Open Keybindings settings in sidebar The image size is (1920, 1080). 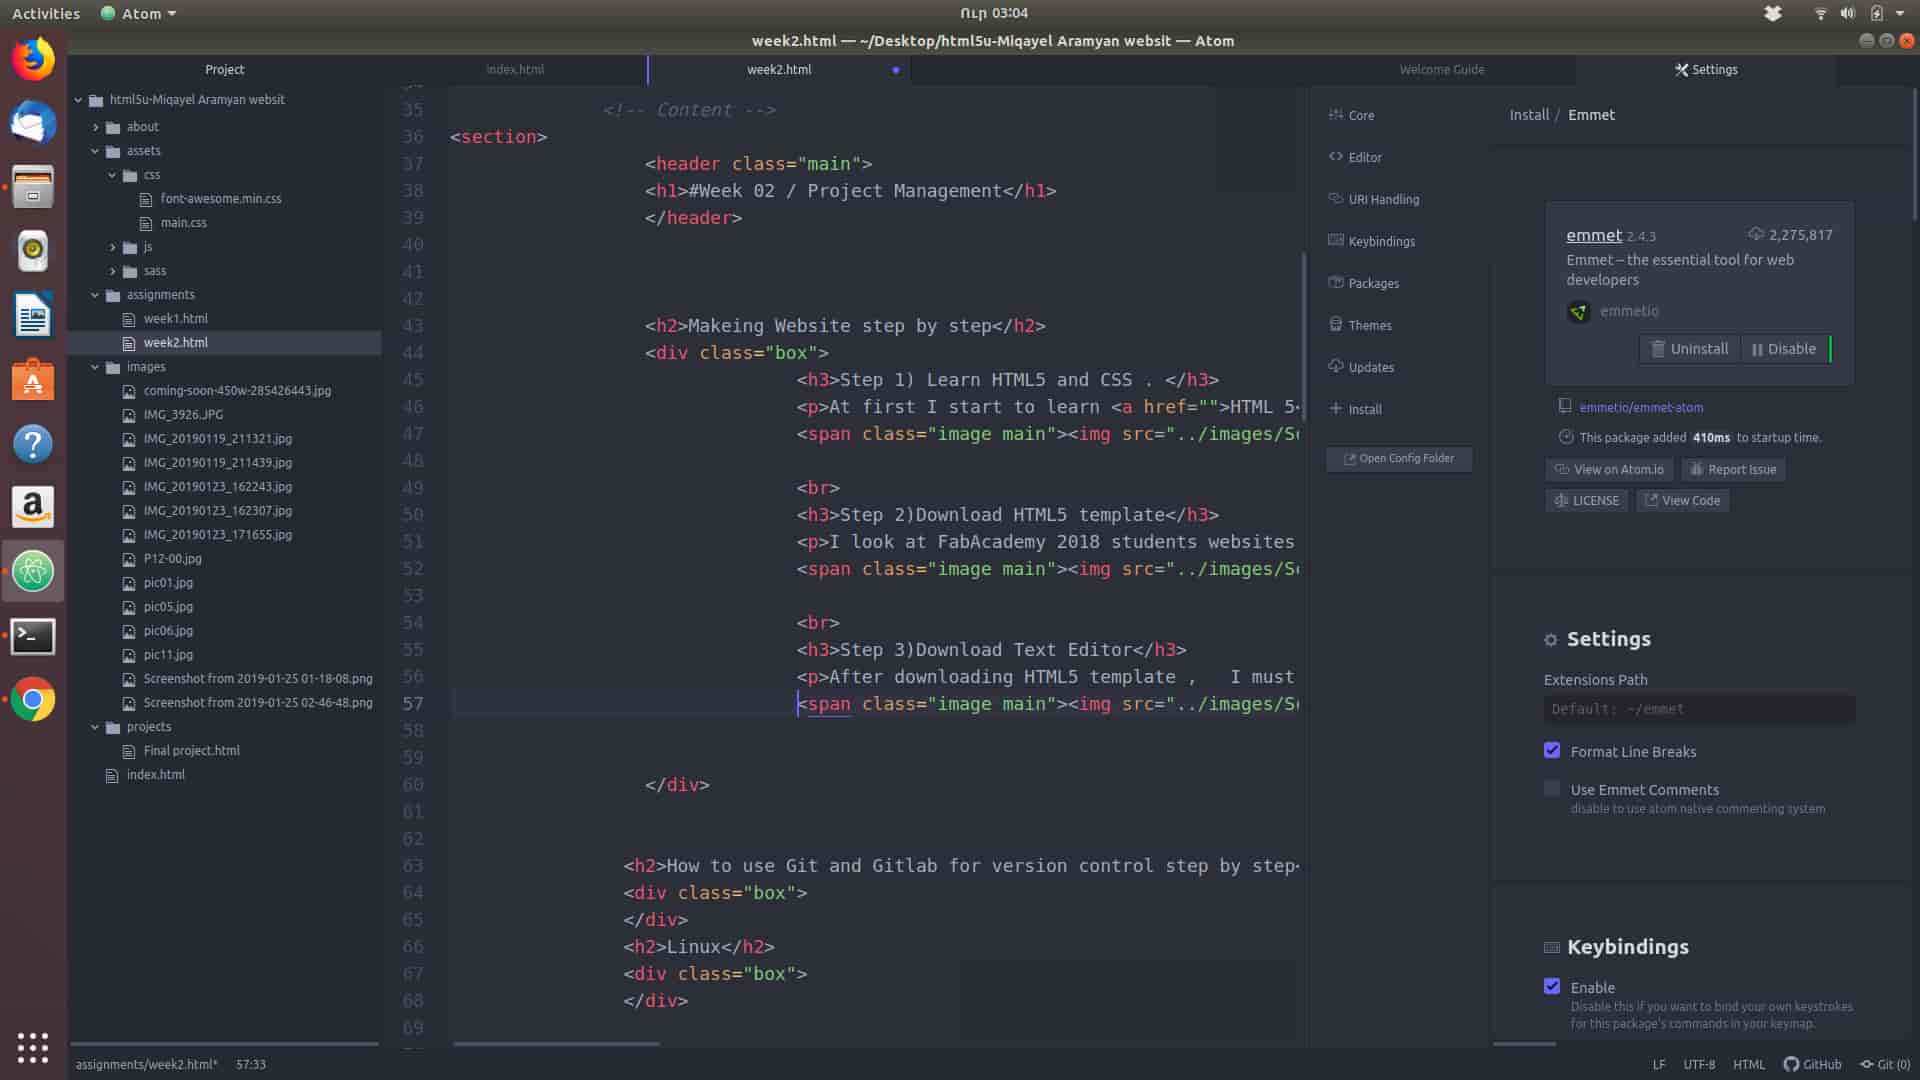point(1380,241)
